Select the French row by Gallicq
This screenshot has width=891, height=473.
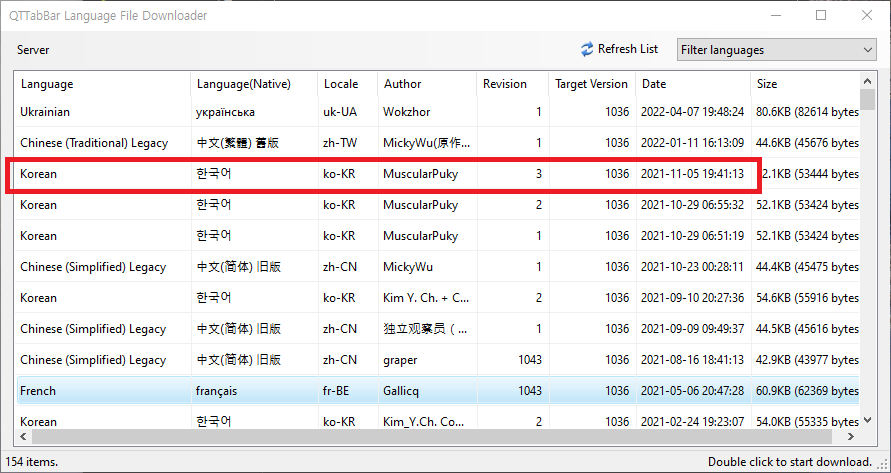437,391
